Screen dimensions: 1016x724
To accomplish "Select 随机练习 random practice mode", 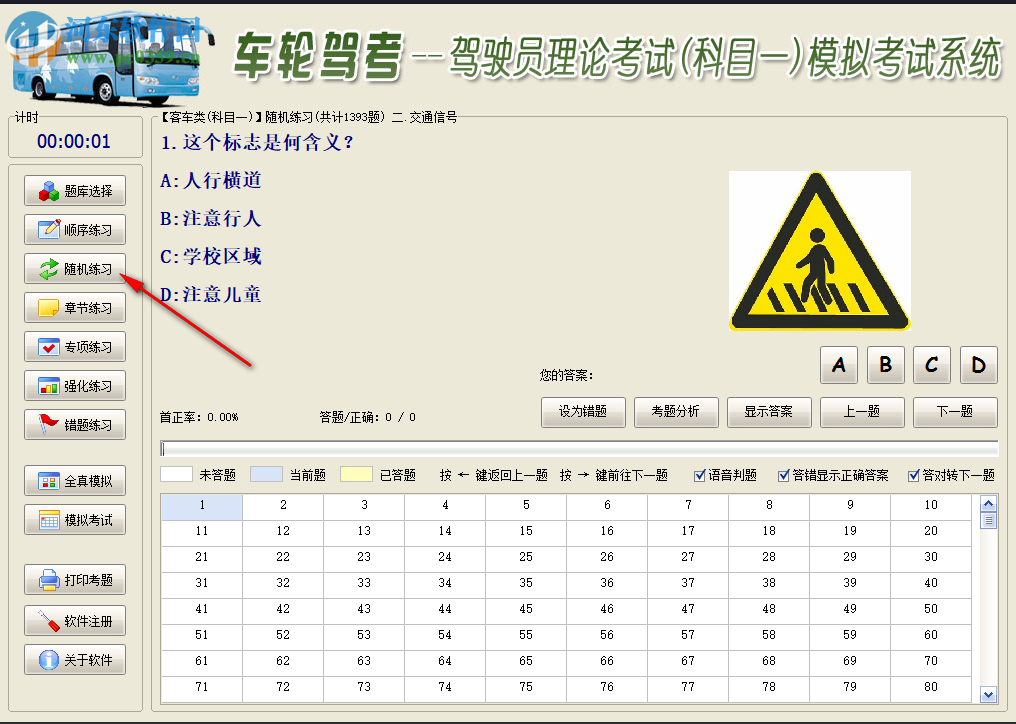I will pyautogui.click(x=75, y=268).
